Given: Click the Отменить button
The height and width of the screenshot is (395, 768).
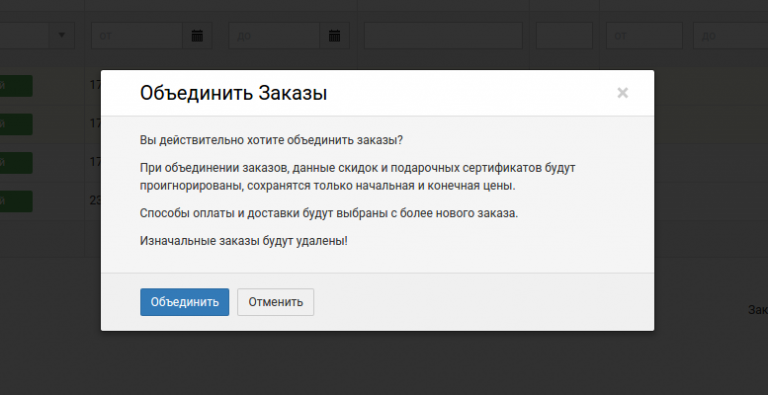Looking at the screenshot, I should pyautogui.click(x=276, y=302).
